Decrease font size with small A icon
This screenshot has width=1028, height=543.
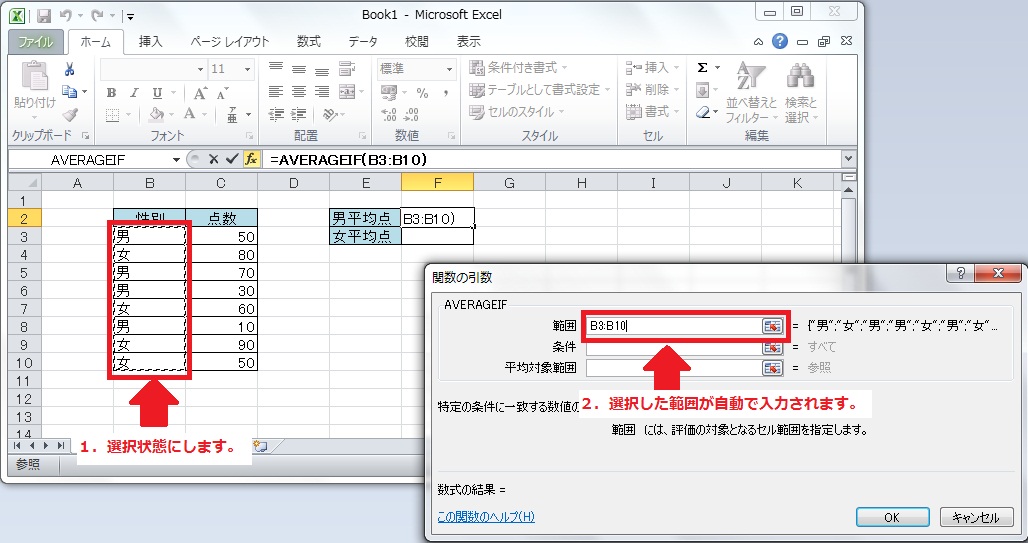point(223,93)
